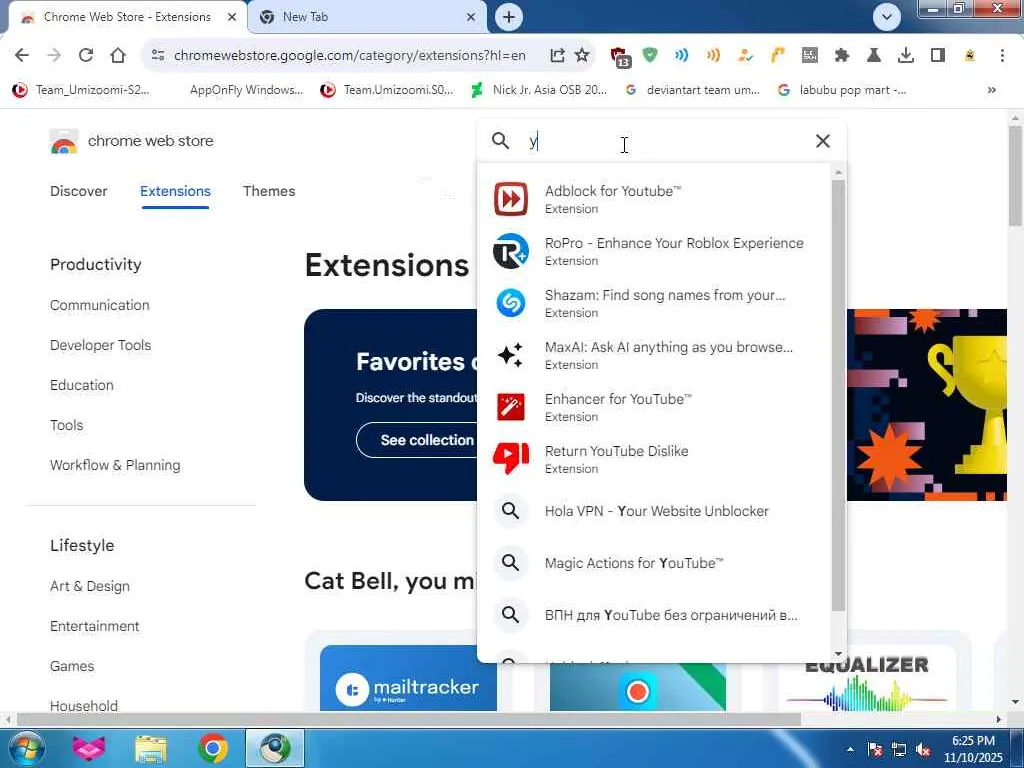Choose the ВПН для YouTube search suggestion

[654, 615]
